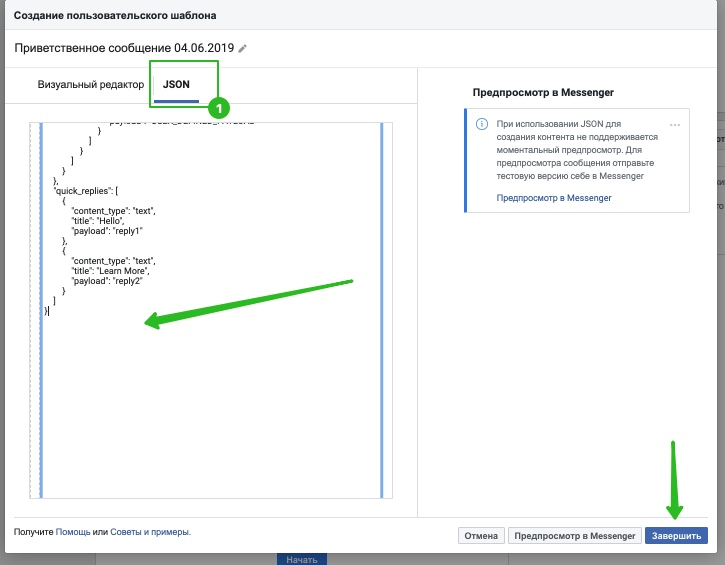Switch to the Визуальный редактор tab
725x565 pixels.
(91, 85)
